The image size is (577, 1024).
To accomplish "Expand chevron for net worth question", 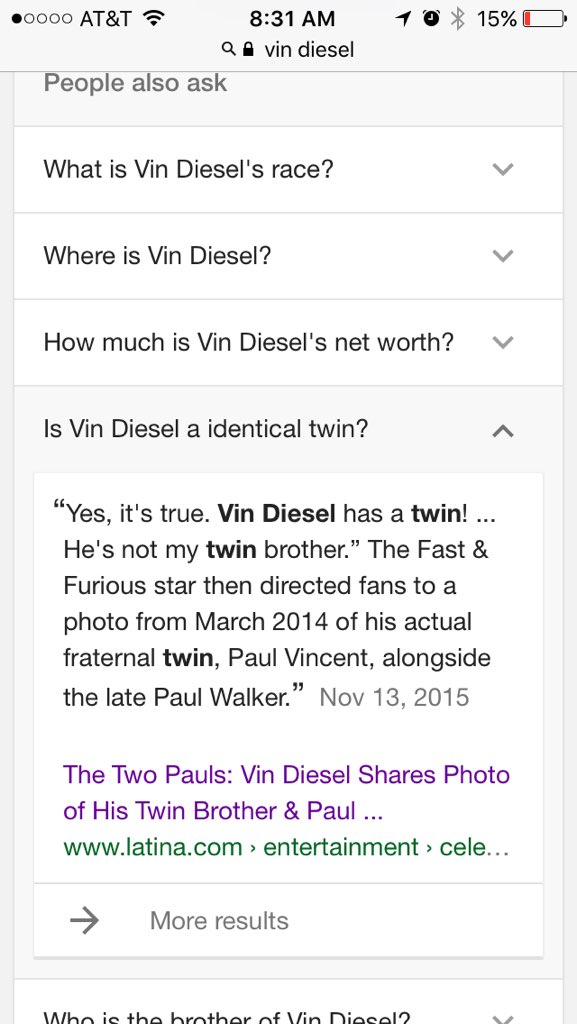I will click(x=503, y=342).
